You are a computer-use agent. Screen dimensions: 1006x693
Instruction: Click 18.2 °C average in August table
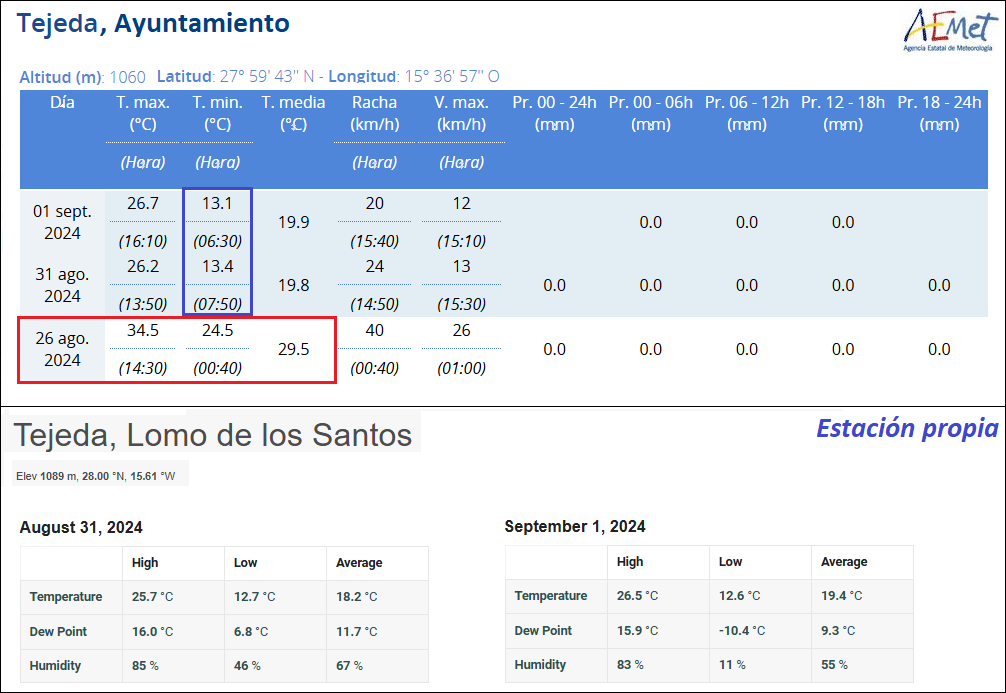(x=357, y=597)
